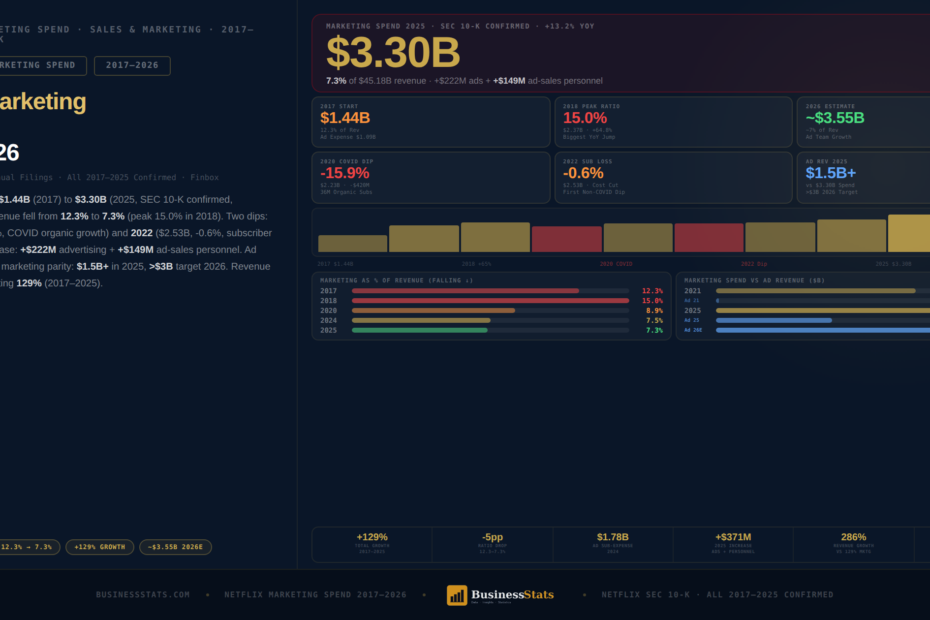
Task: Click the 'MARKETING SPEND VS AD REVENUE' panel title
Action: pos(754,281)
